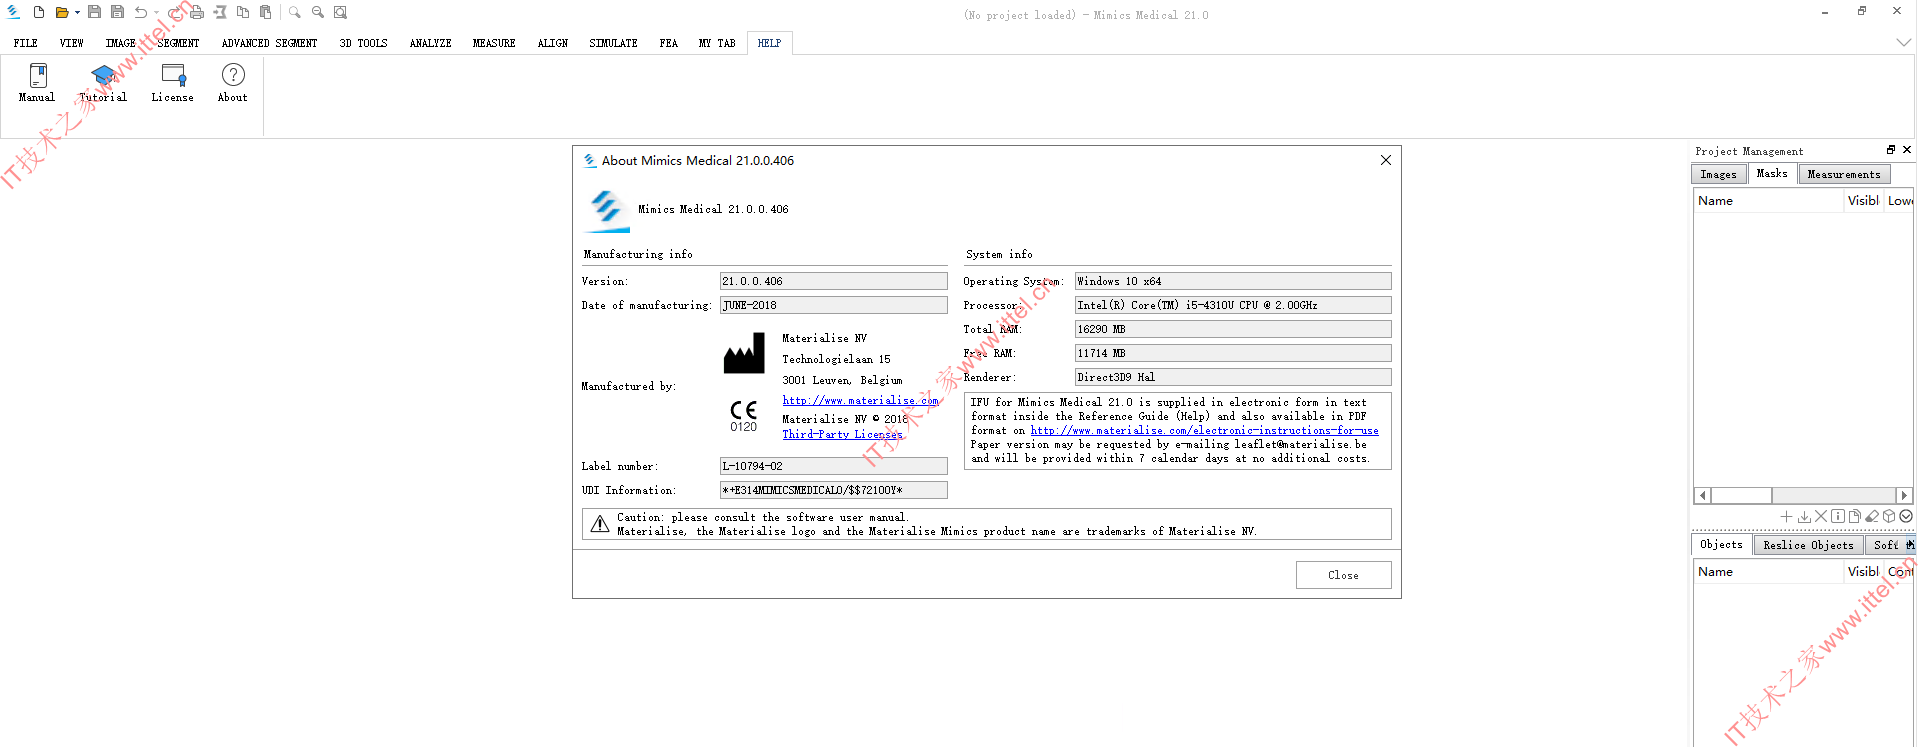Open the Manual from Help ribbon
The image size is (1918, 747).
pyautogui.click(x=37, y=84)
